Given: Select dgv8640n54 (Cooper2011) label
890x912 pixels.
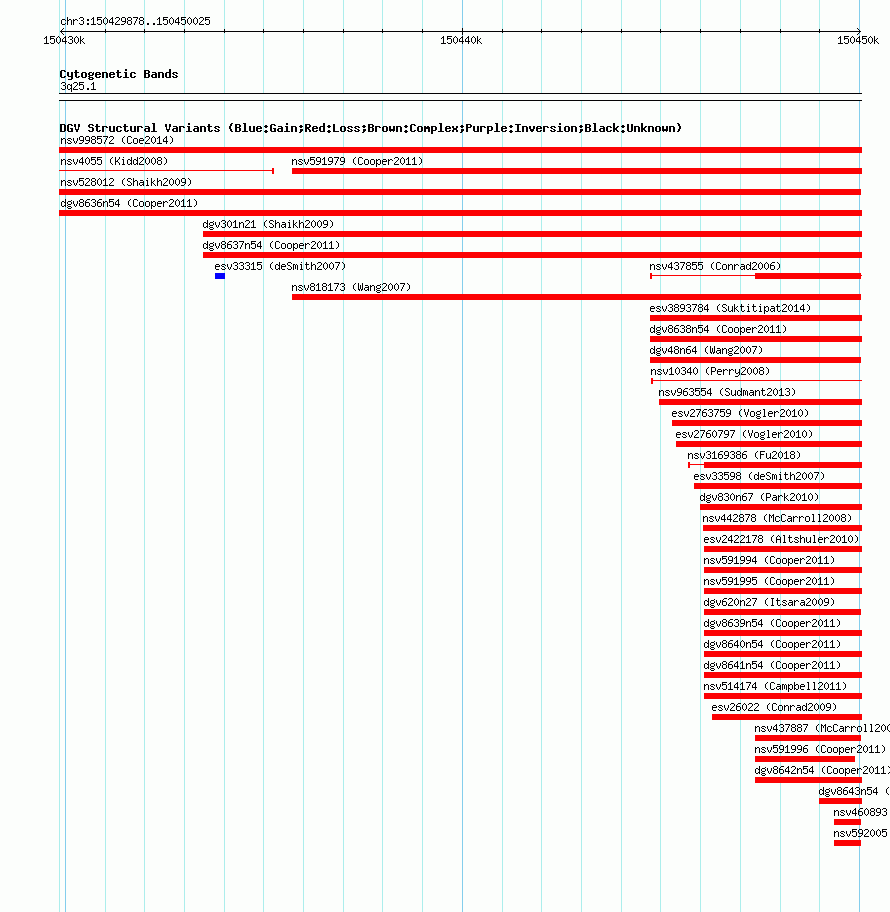Looking at the screenshot, I should 772,643.
